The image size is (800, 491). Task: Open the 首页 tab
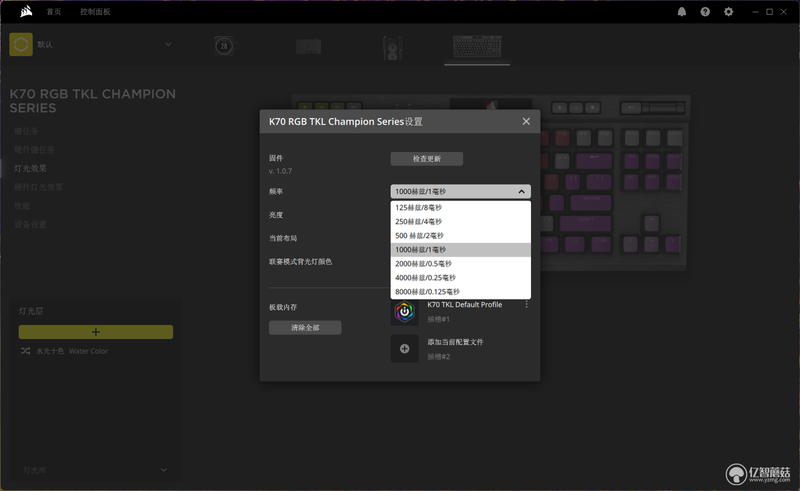(x=54, y=12)
